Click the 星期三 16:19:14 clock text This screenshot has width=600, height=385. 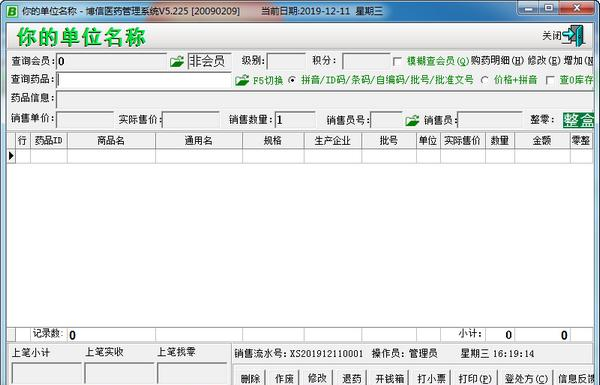tap(497, 354)
